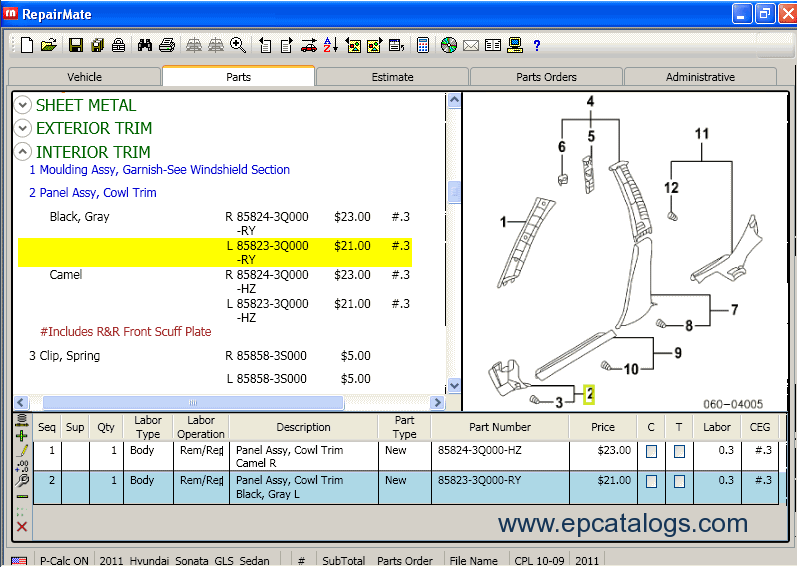
Task: Click callout number 2 in the diagram
Action: click(589, 394)
